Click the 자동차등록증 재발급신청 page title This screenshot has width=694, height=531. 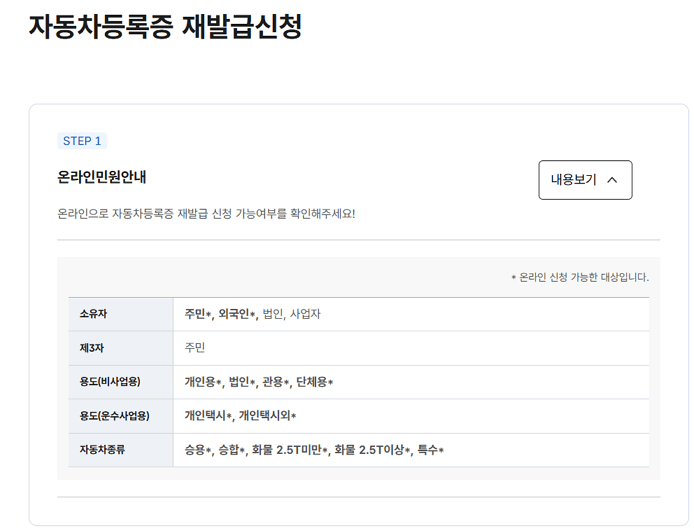coord(165,27)
